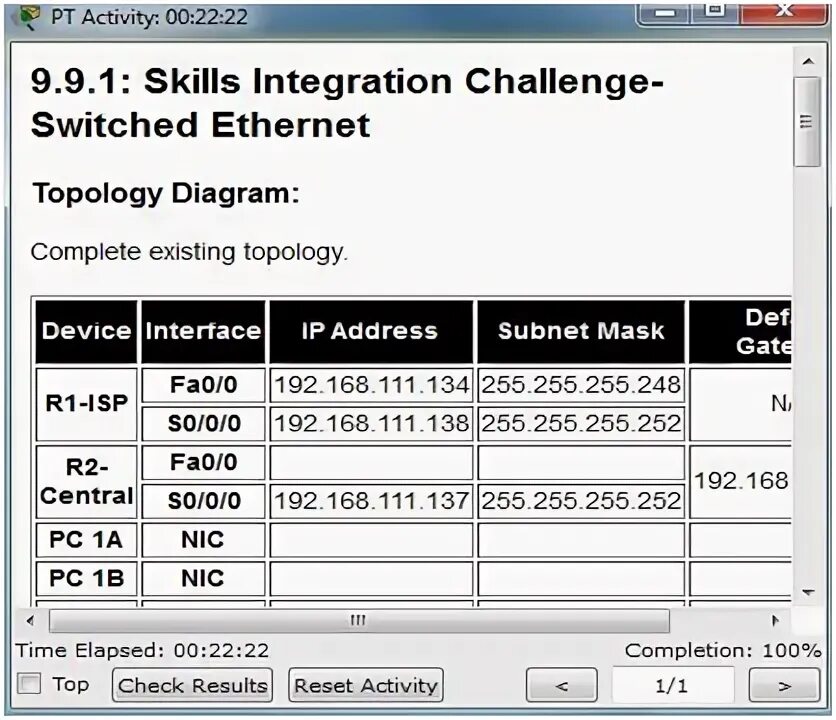Click the Check Results button
The height and width of the screenshot is (720, 836).
point(191,685)
